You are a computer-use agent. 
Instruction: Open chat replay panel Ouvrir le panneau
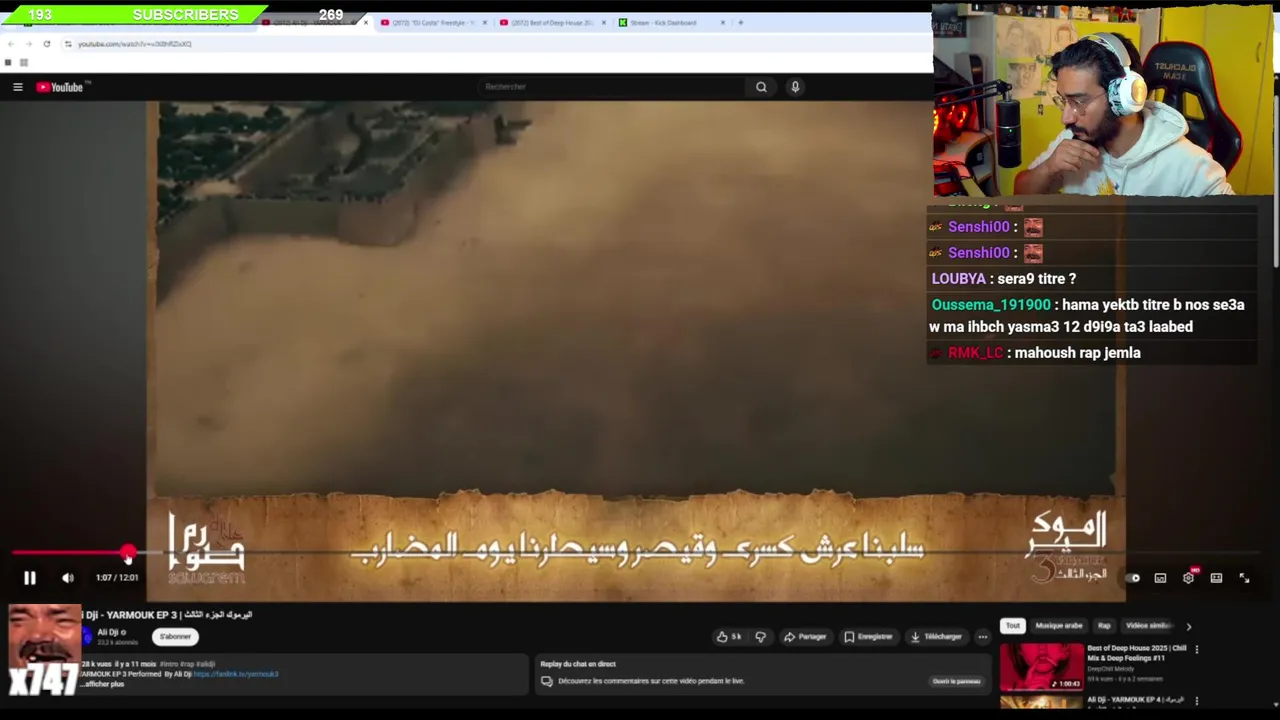pos(956,681)
